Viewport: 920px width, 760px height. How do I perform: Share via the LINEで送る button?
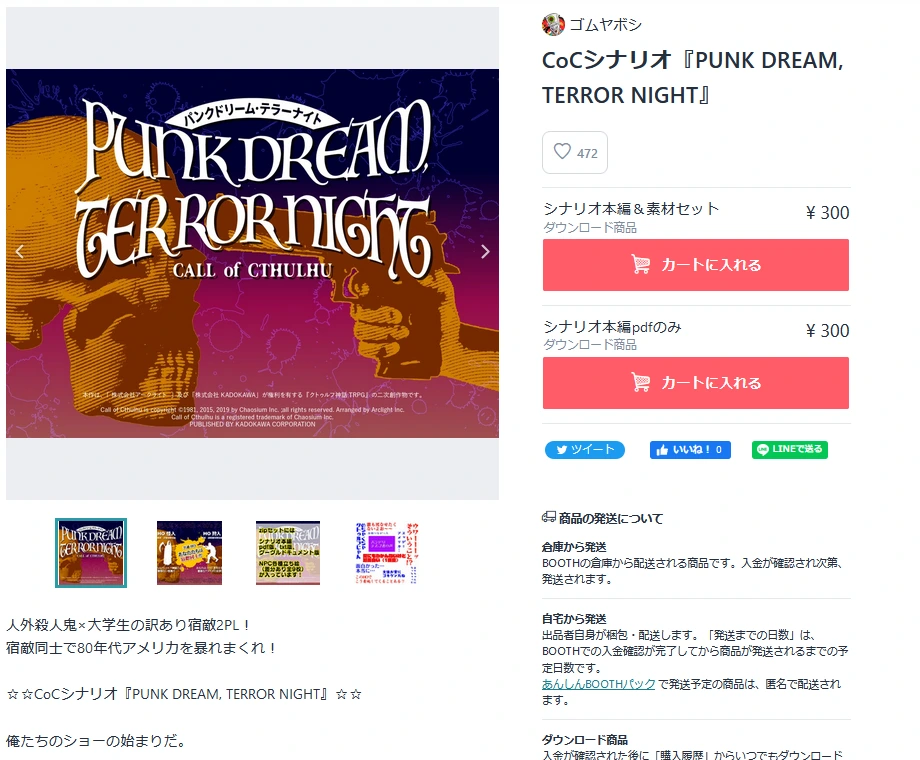[x=790, y=450]
